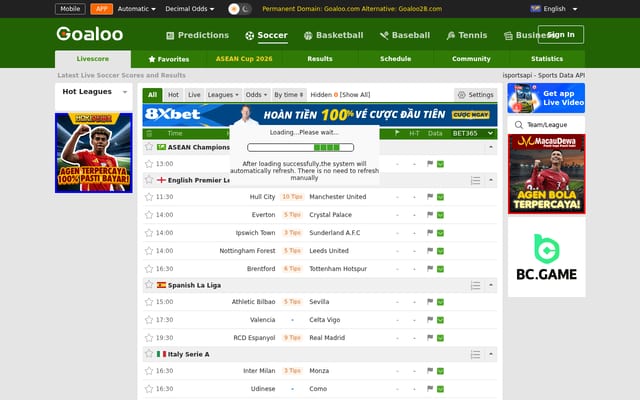Star the Italy Serie A league header

coord(149,353)
